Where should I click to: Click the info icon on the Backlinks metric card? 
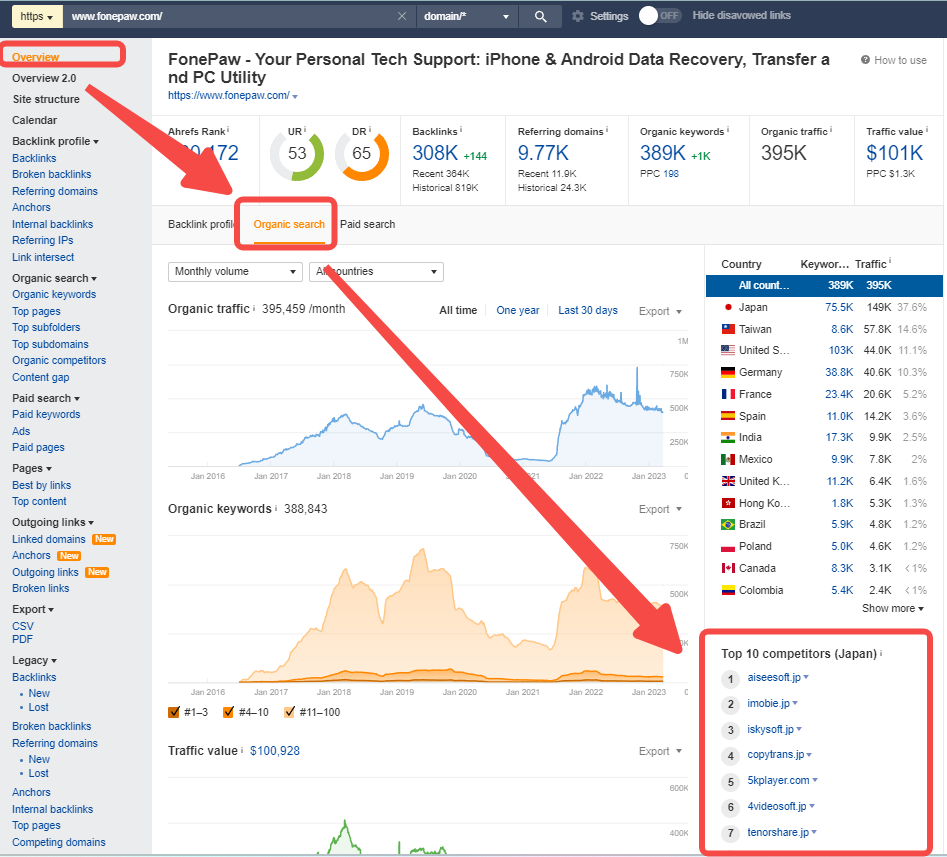pyautogui.click(x=461, y=129)
